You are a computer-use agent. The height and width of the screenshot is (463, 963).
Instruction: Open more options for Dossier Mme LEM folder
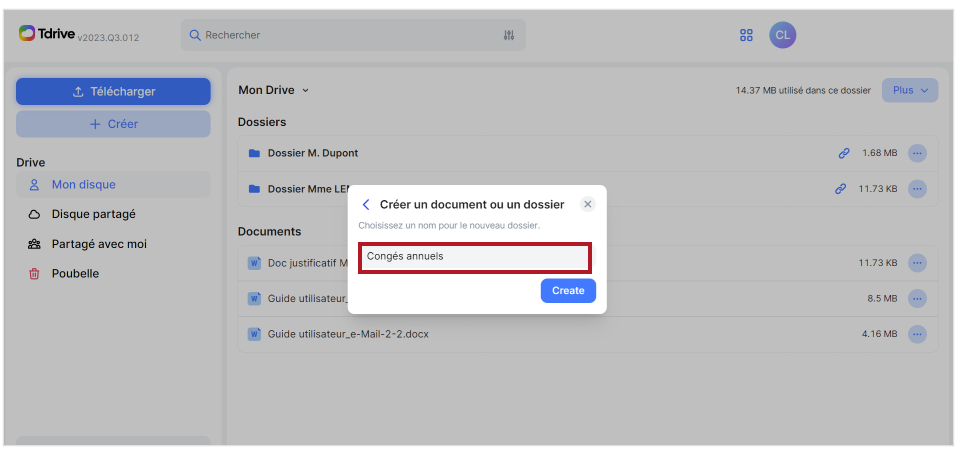pos(917,189)
